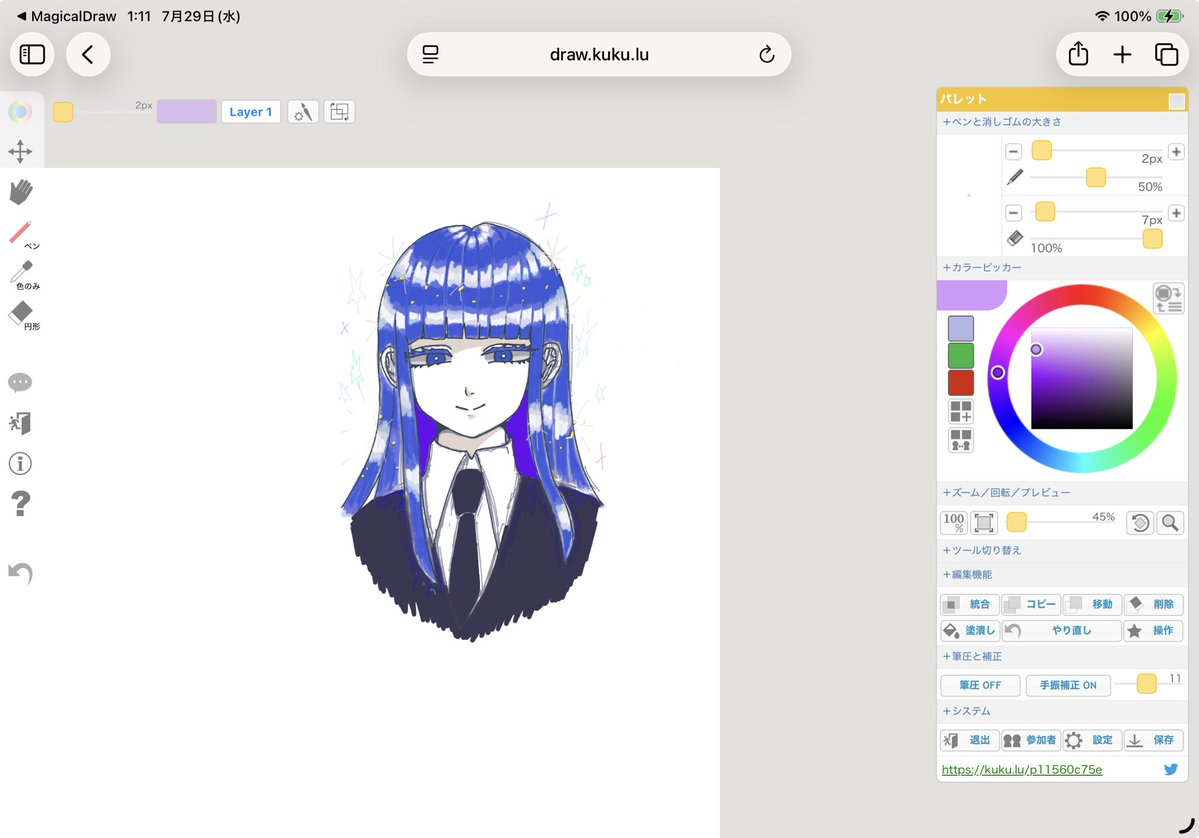
Task: Open the help question mark
Action: pos(21,503)
